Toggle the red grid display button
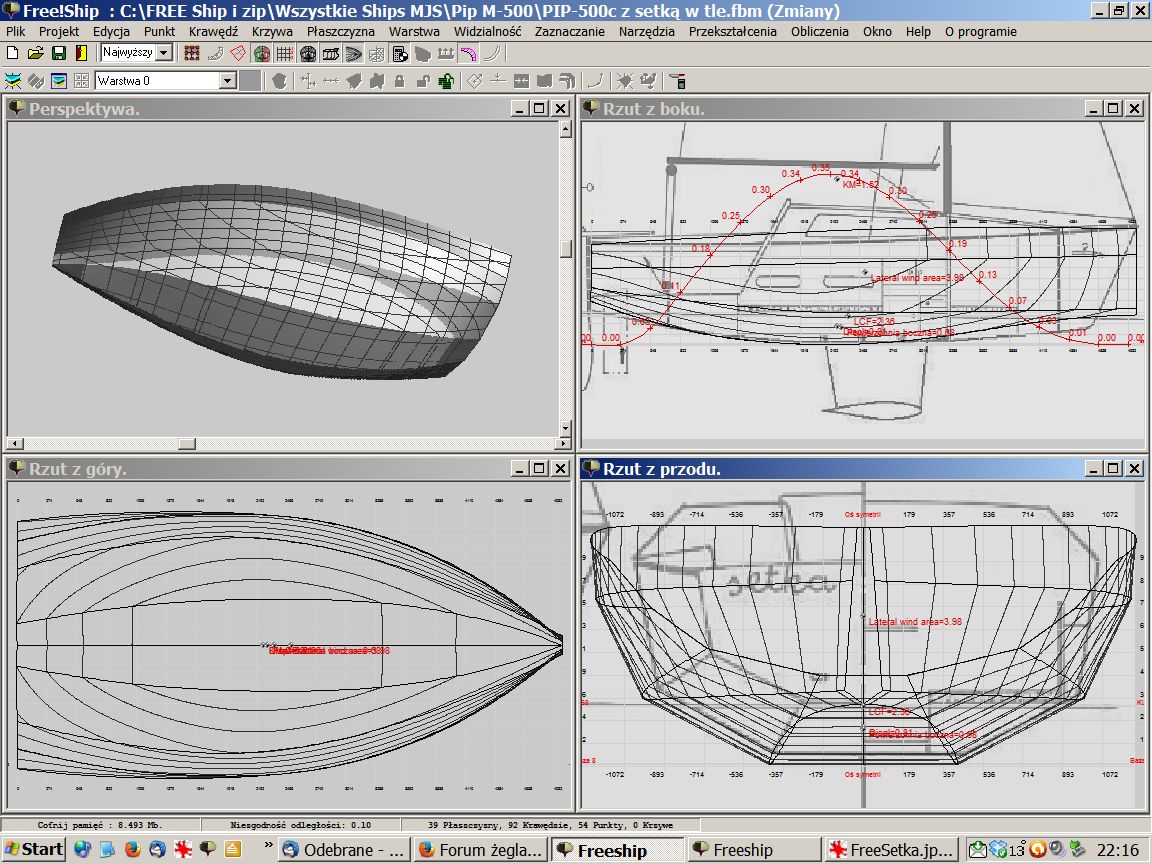This screenshot has width=1152, height=864. point(284,53)
